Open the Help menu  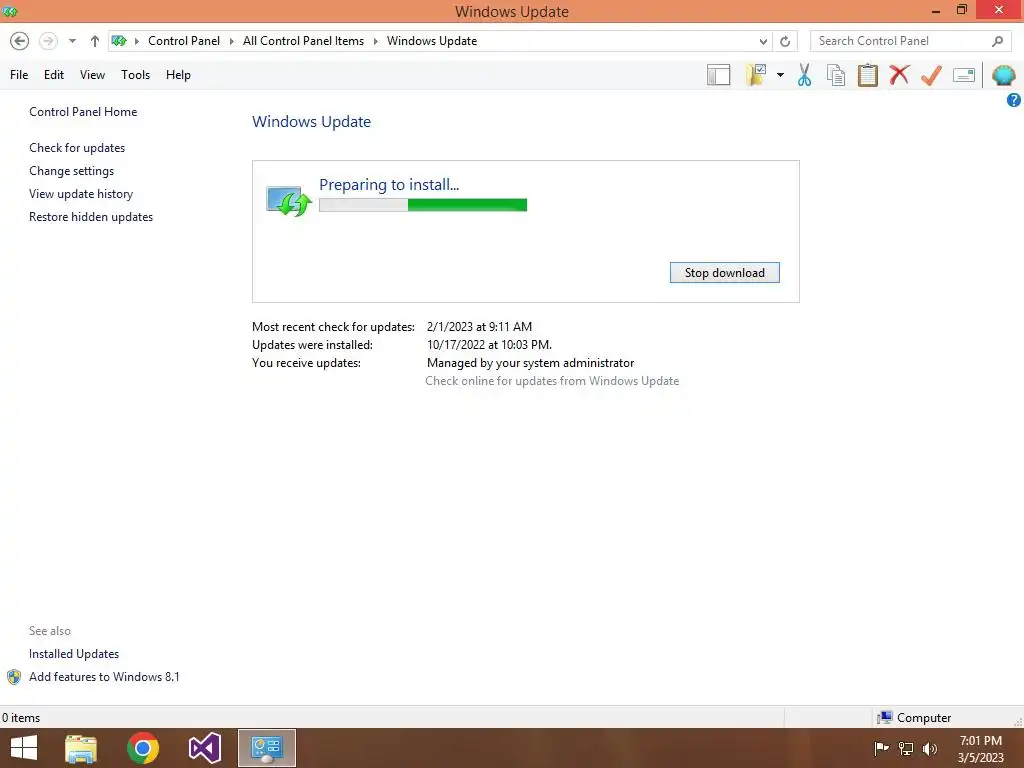(x=178, y=74)
